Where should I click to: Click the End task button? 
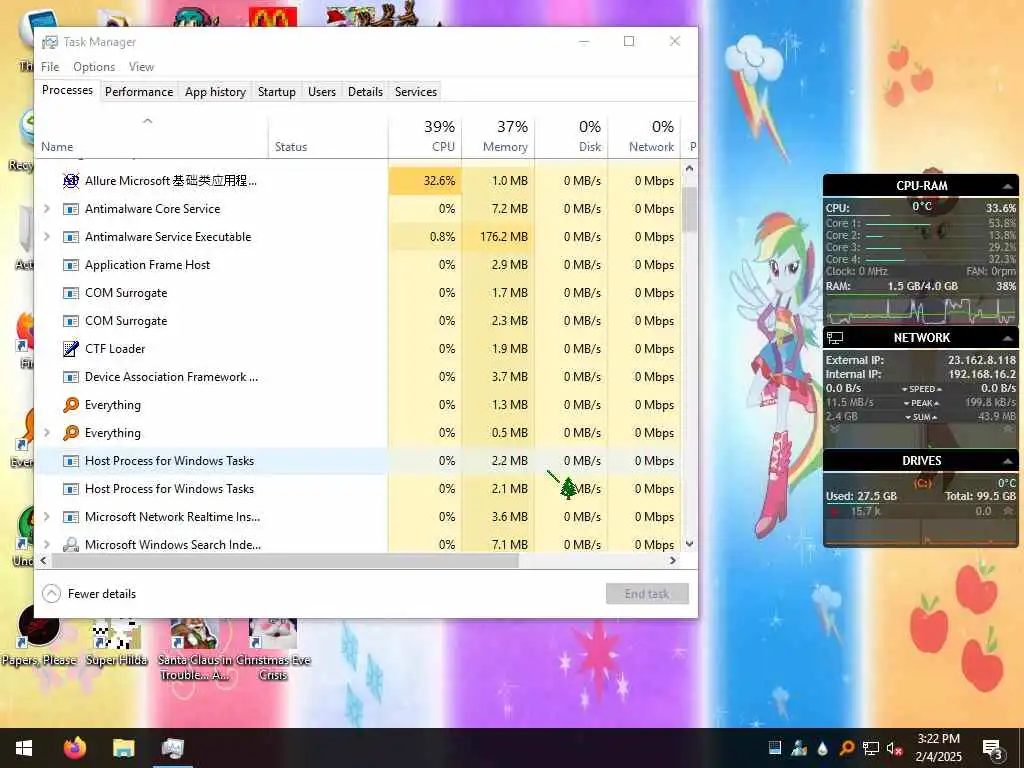tap(647, 594)
